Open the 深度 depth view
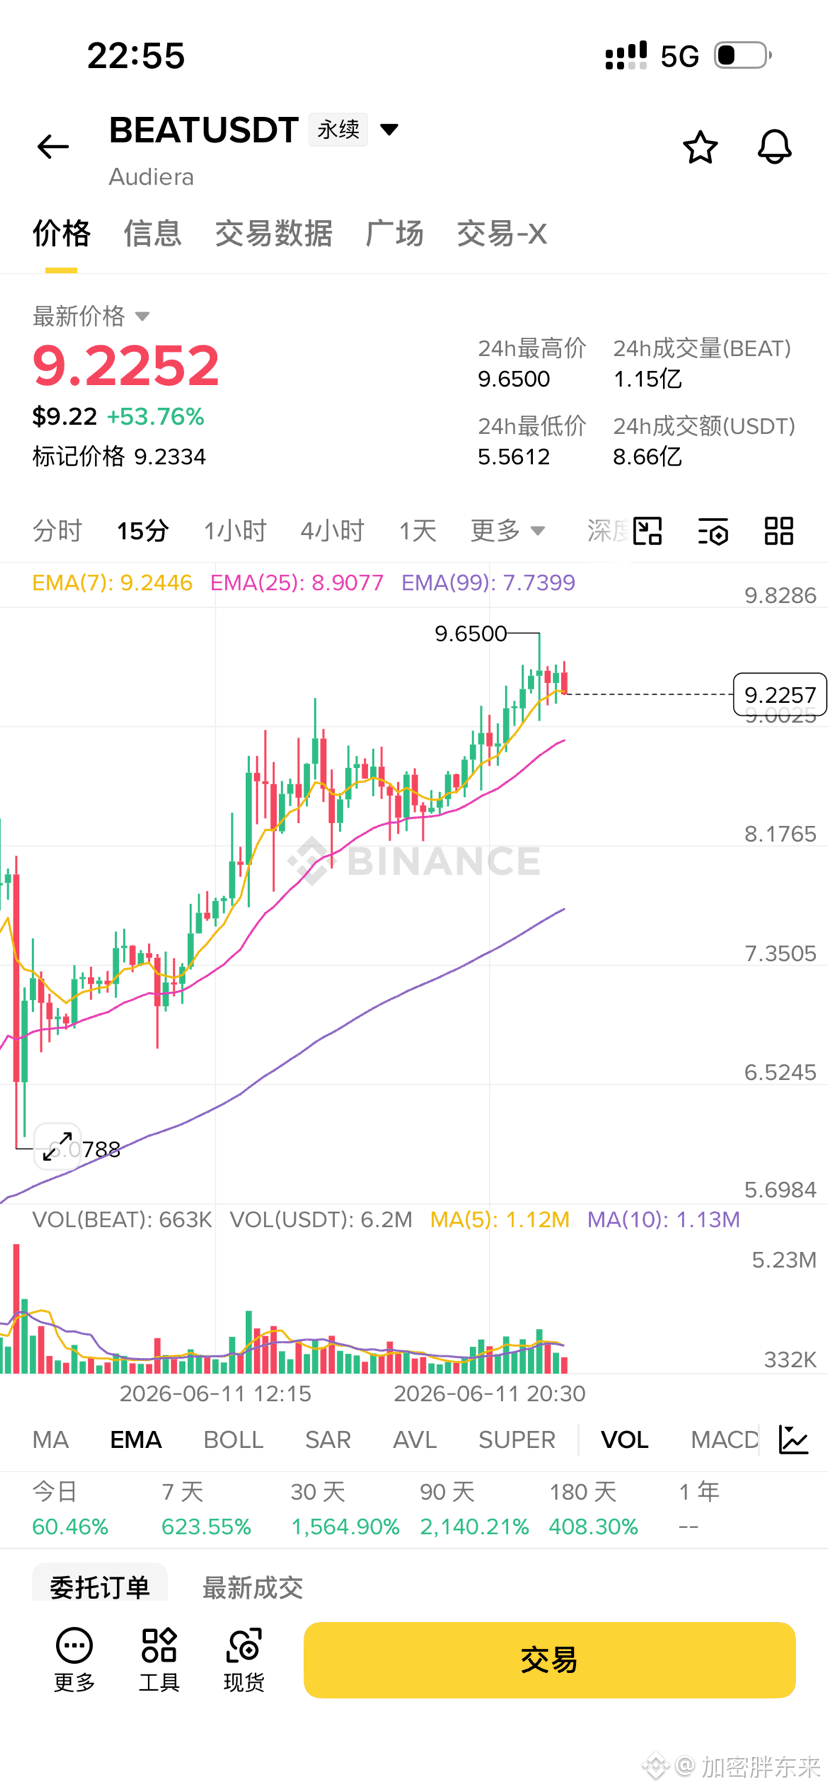The height and width of the screenshot is (1792, 828). click(609, 531)
